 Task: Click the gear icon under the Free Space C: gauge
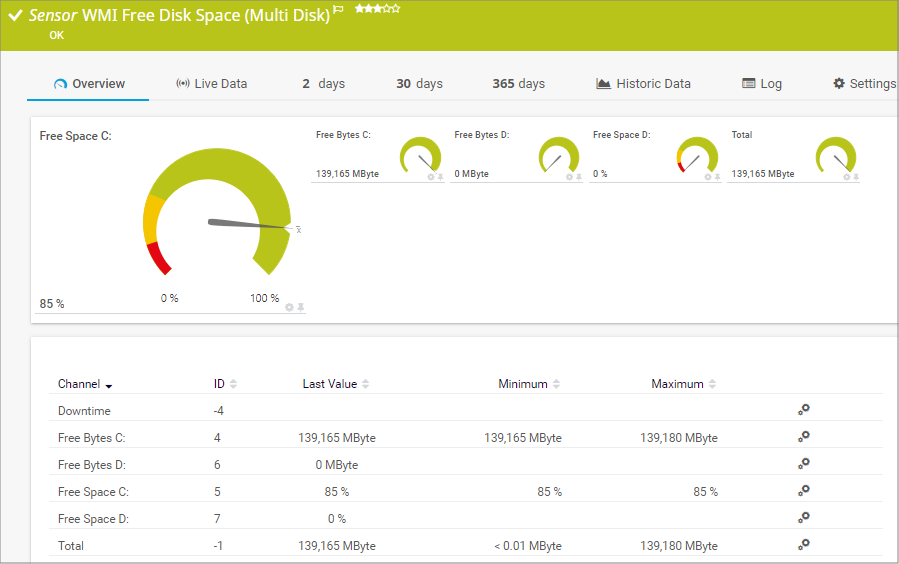click(289, 307)
